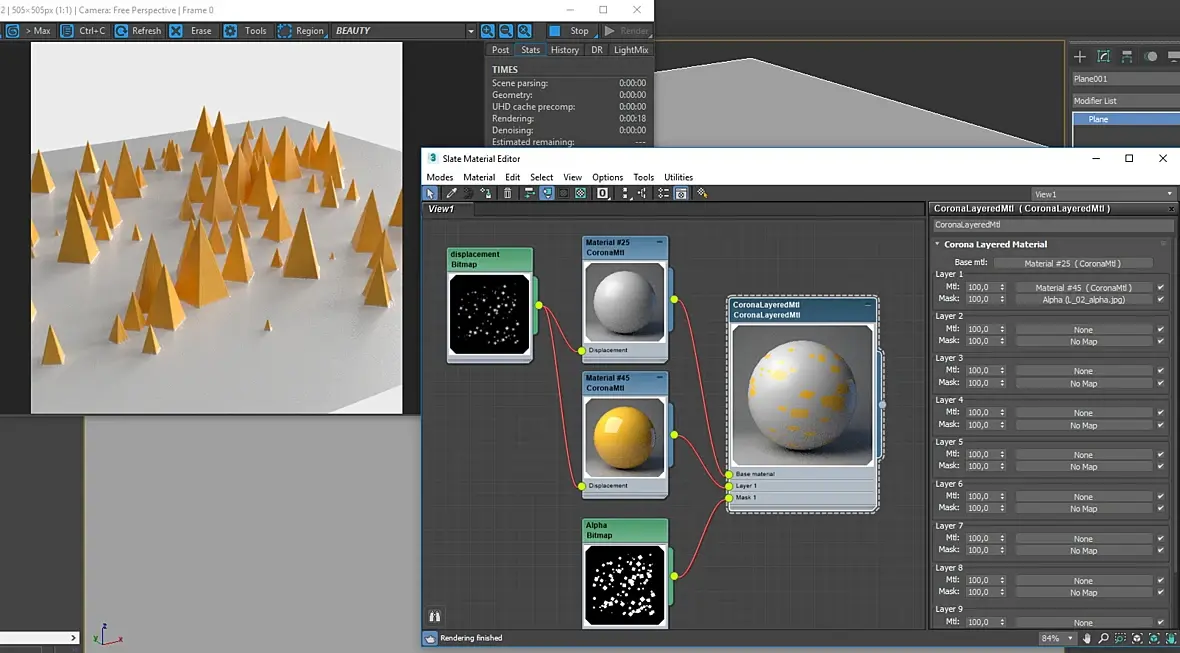Click the zoom in render icon
1180x653 pixels.
point(488,31)
